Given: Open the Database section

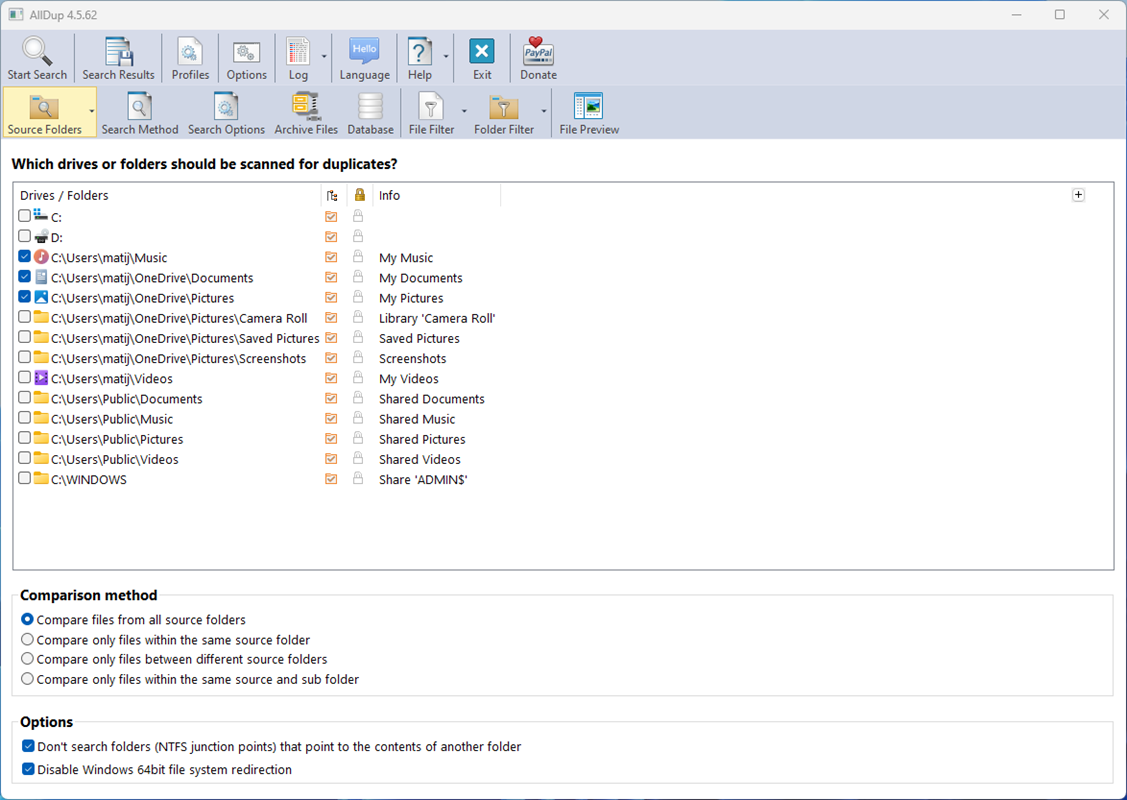Looking at the screenshot, I should click(370, 112).
